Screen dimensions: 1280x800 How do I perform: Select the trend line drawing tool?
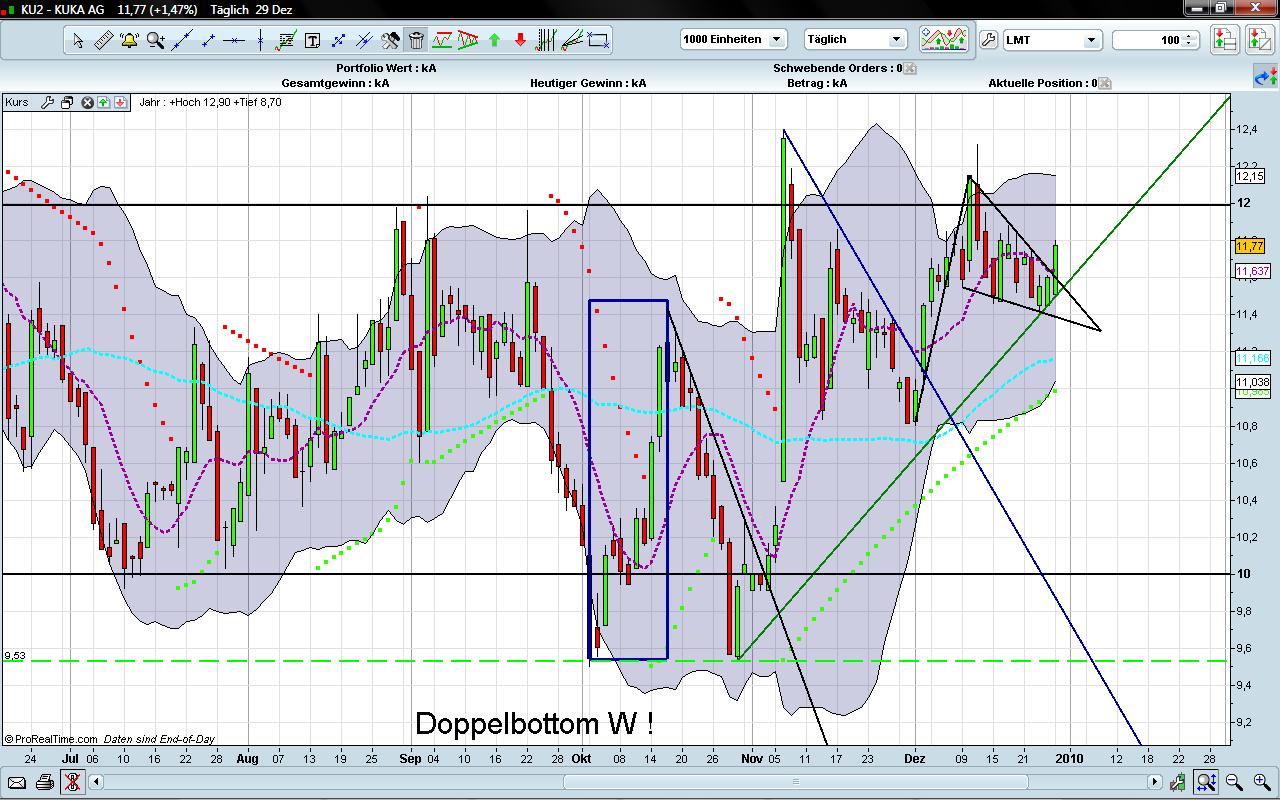coord(182,40)
